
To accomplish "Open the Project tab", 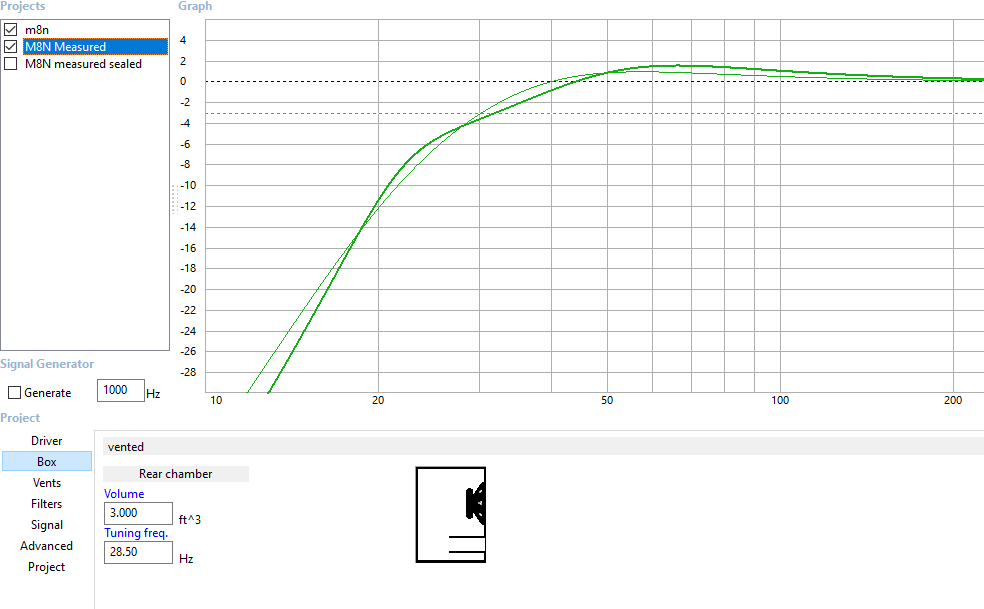I will (x=46, y=567).
